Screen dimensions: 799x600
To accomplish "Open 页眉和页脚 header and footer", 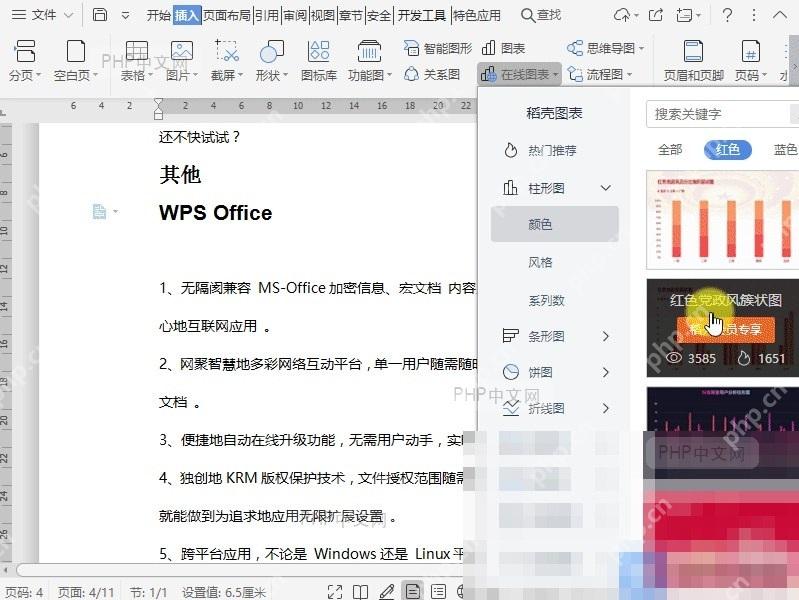I will (694, 61).
